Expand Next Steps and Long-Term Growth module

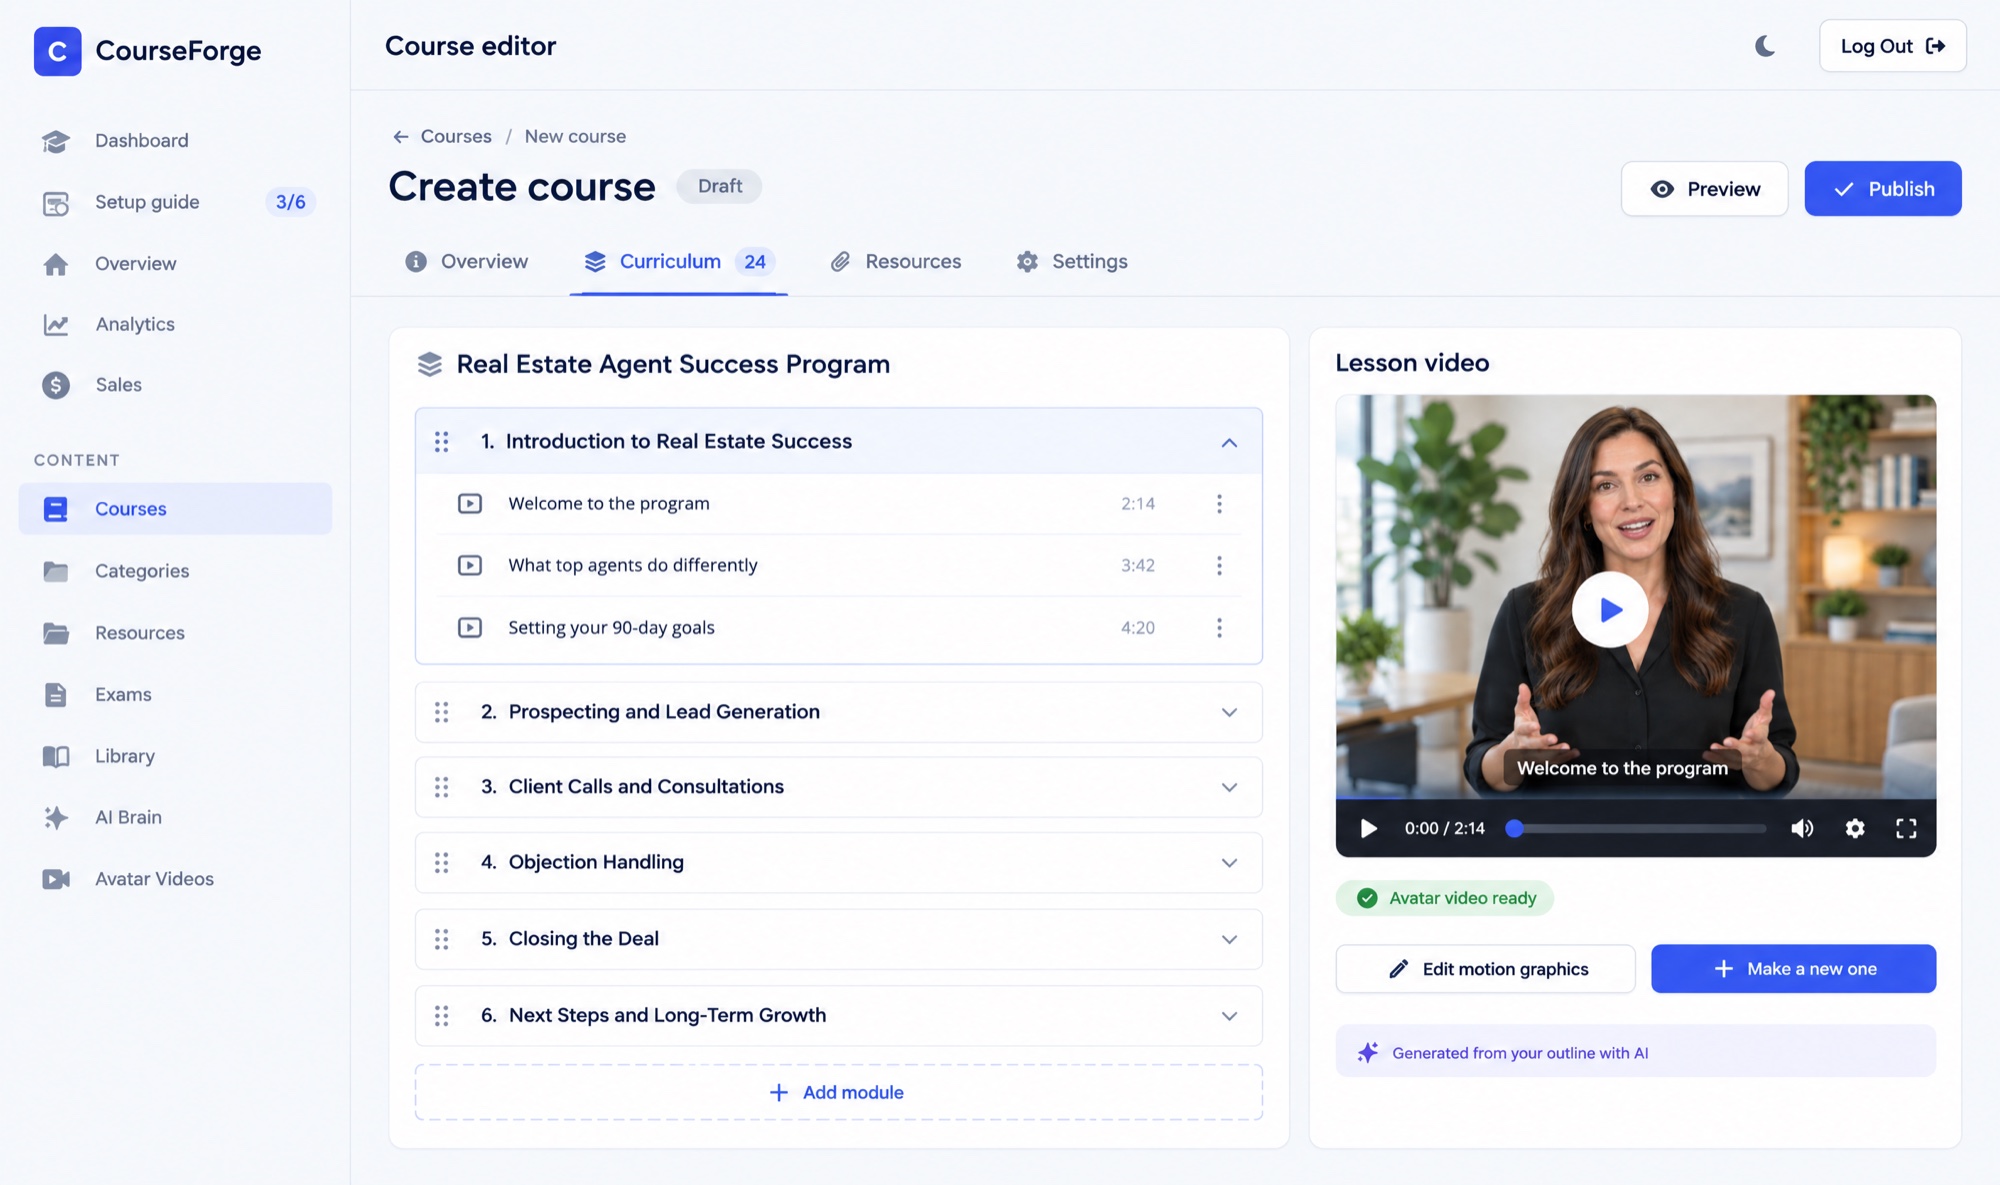(1229, 1016)
